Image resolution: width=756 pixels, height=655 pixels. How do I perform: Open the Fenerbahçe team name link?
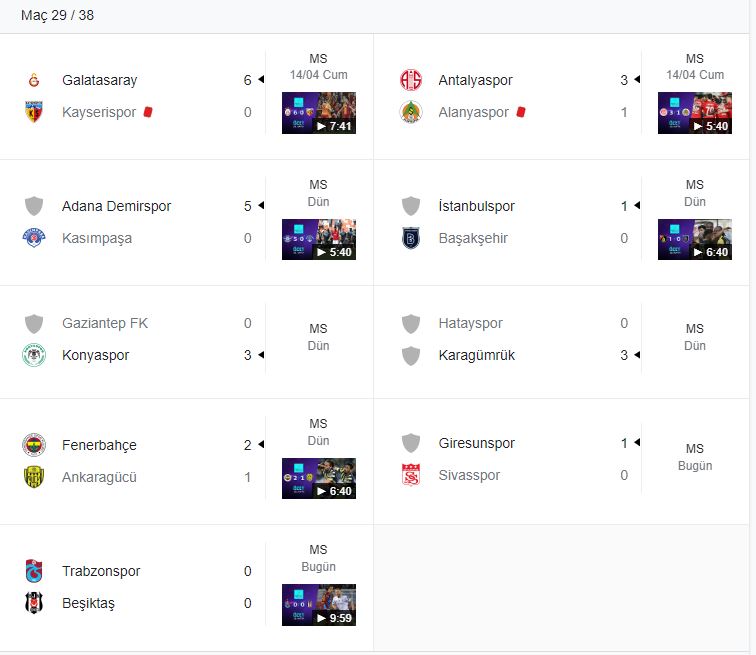(x=99, y=445)
